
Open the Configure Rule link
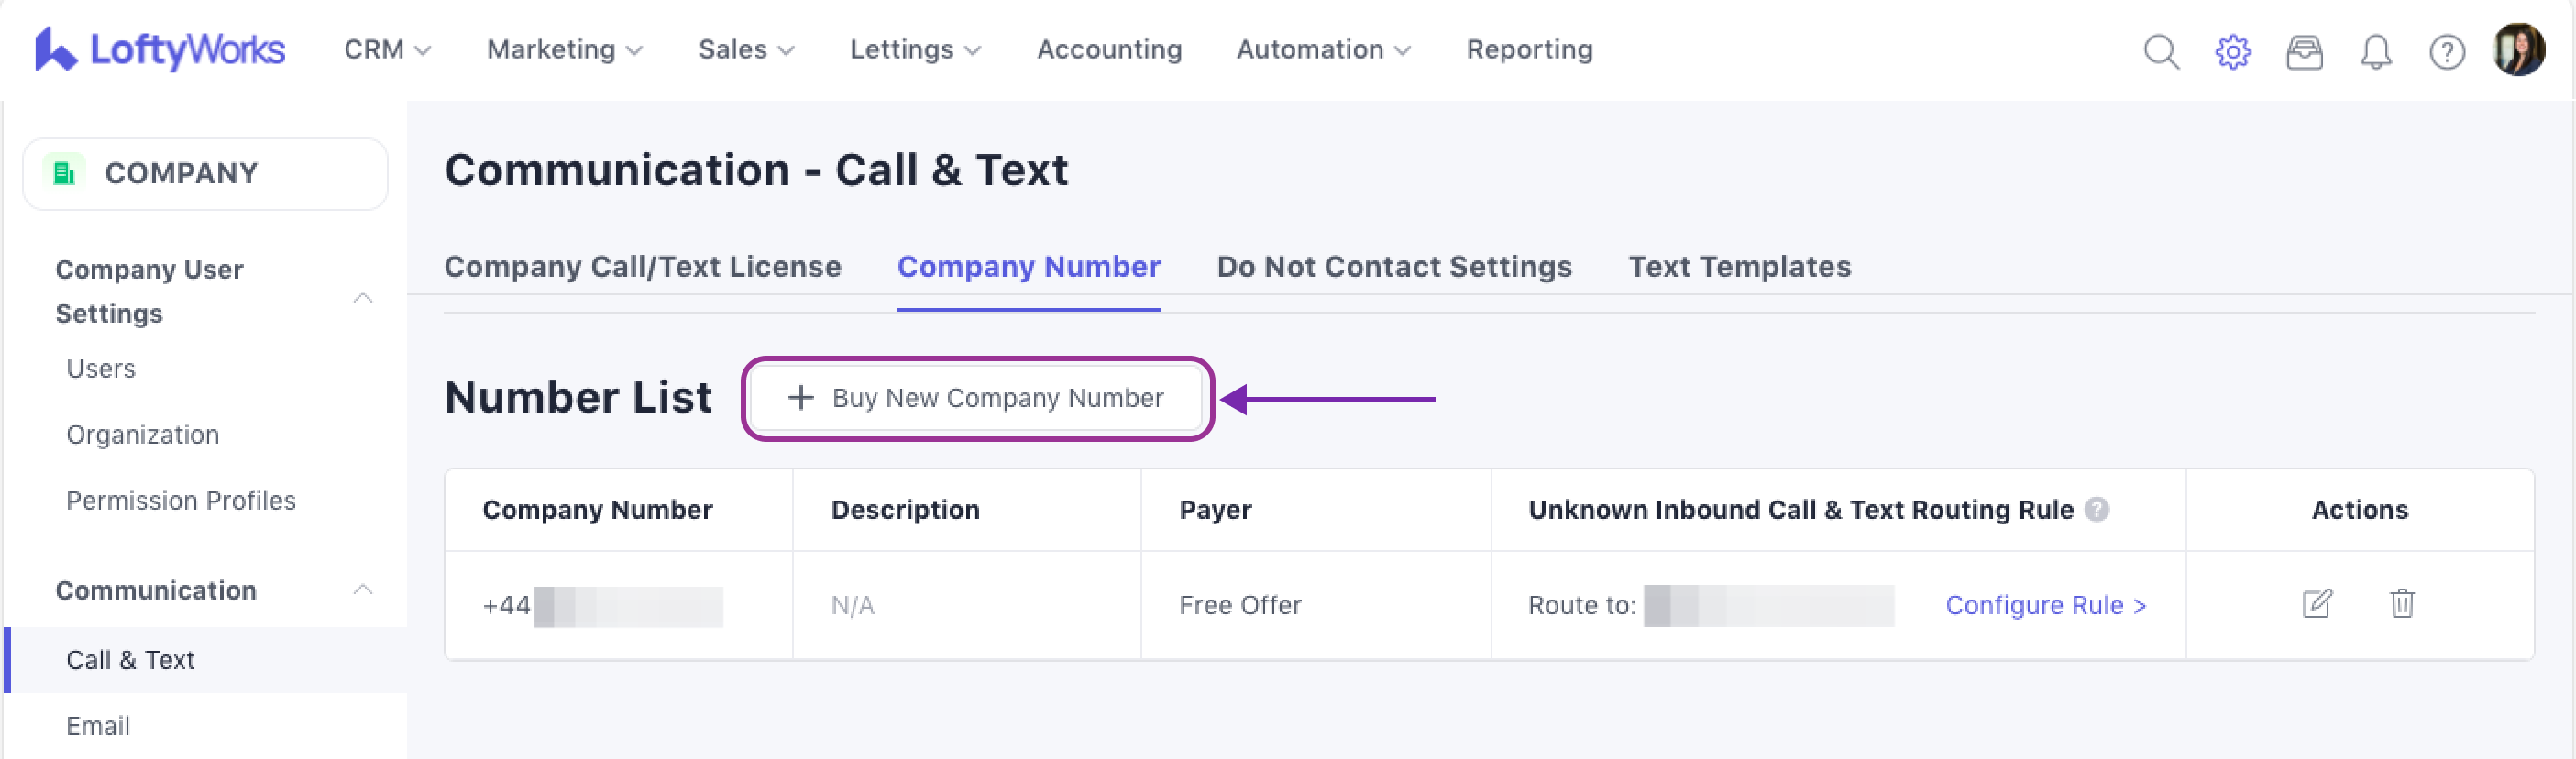[2045, 605]
